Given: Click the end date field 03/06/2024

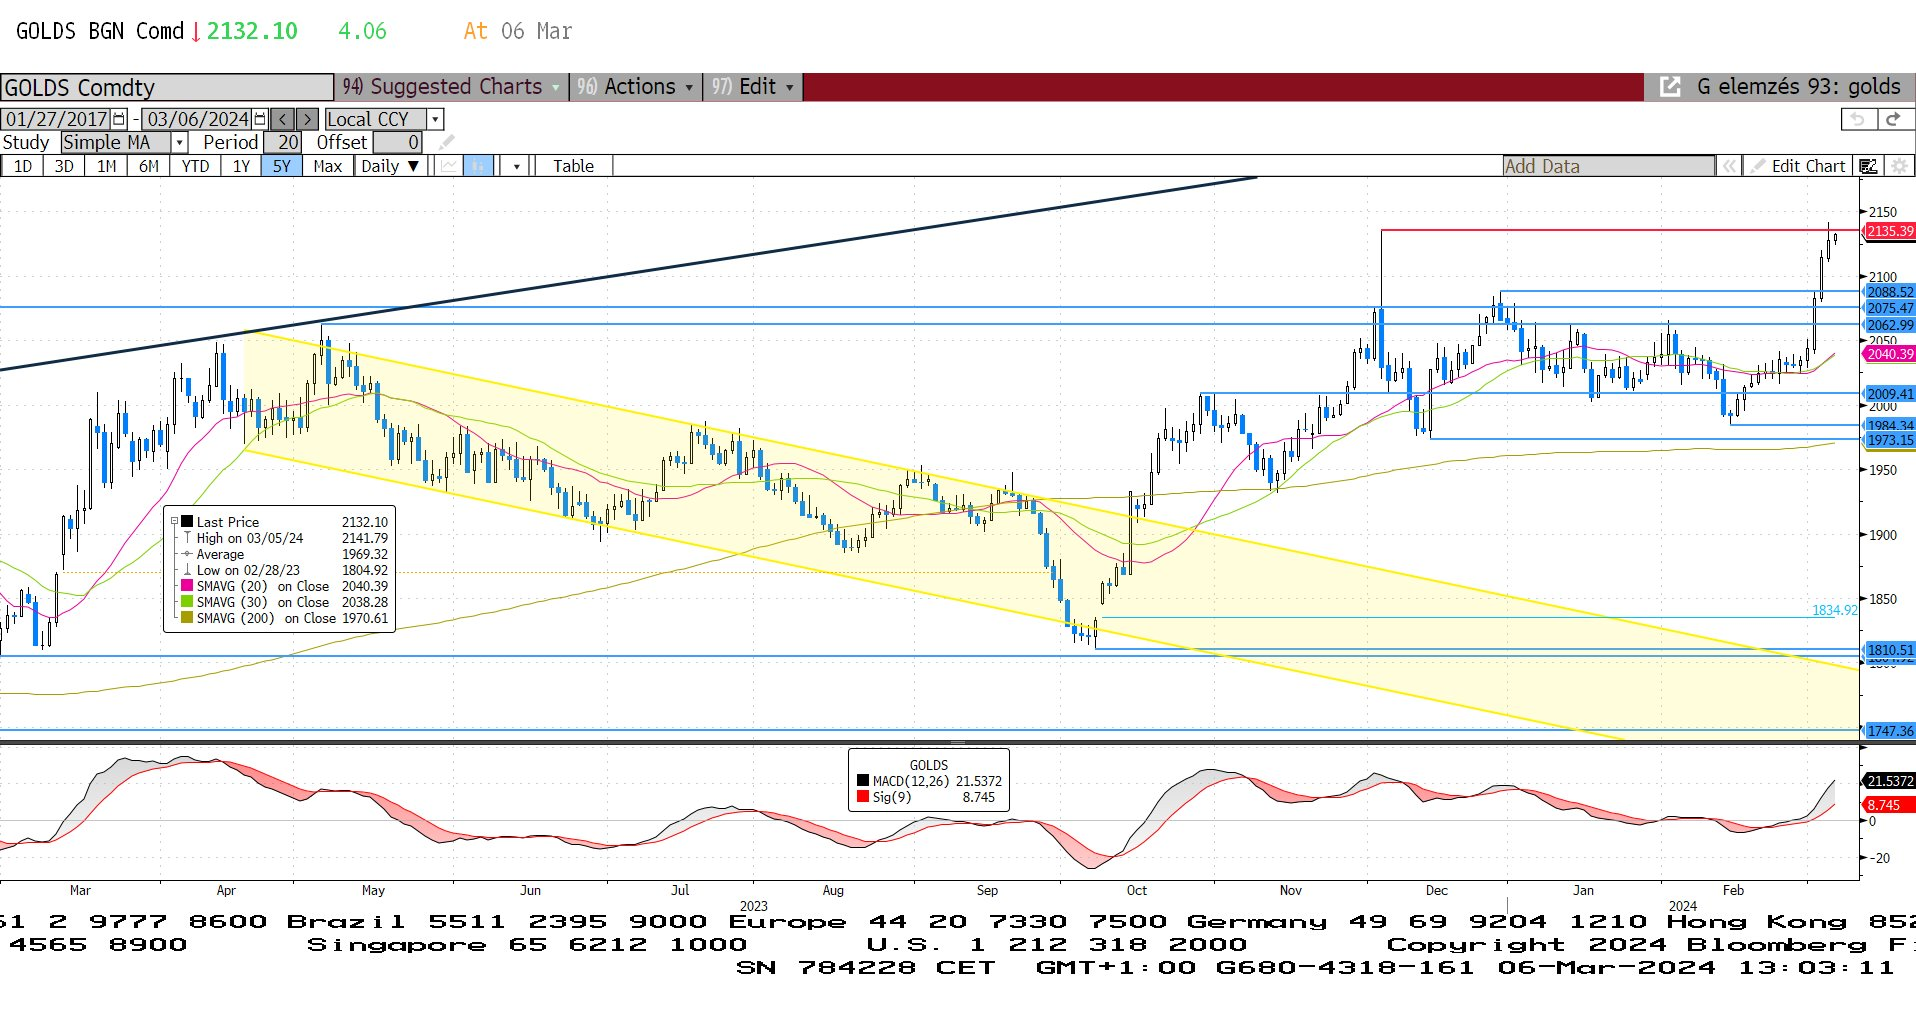Looking at the screenshot, I should click(x=197, y=119).
